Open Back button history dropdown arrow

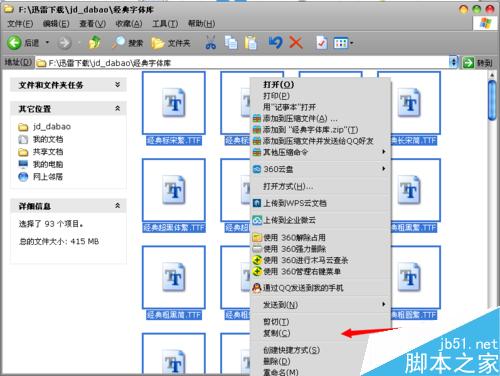[x=47, y=43]
